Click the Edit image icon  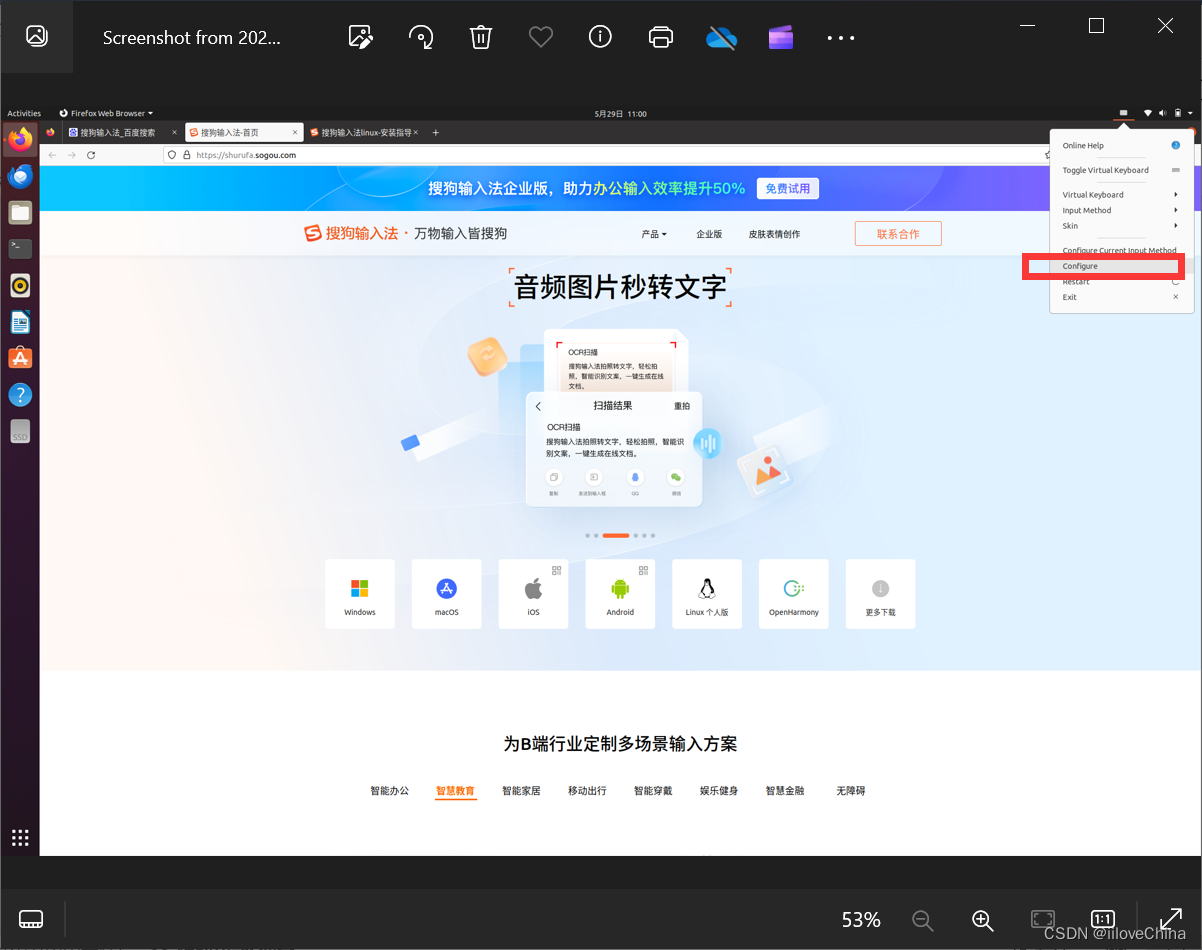(361, 37)
